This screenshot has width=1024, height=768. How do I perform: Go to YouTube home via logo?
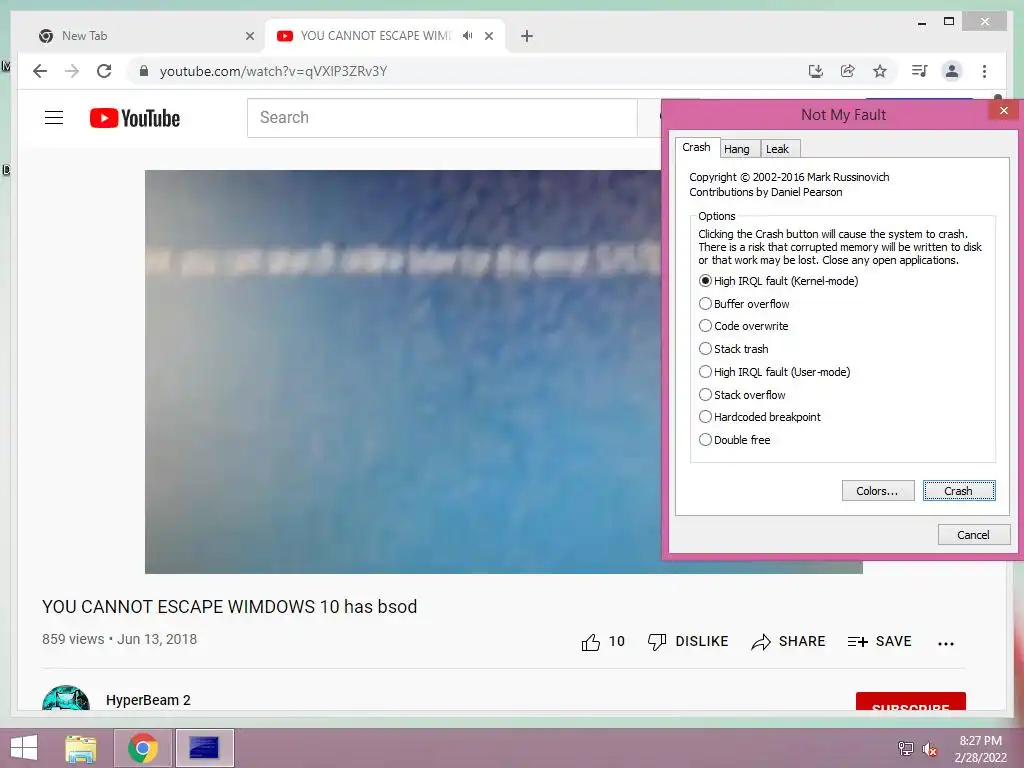coord(135,118)
